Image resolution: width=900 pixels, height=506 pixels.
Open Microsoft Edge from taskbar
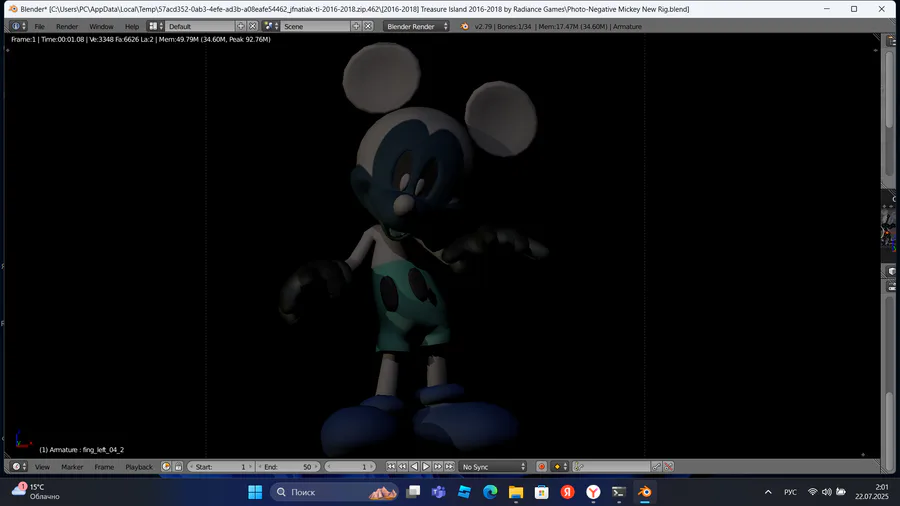pos(490,492)
